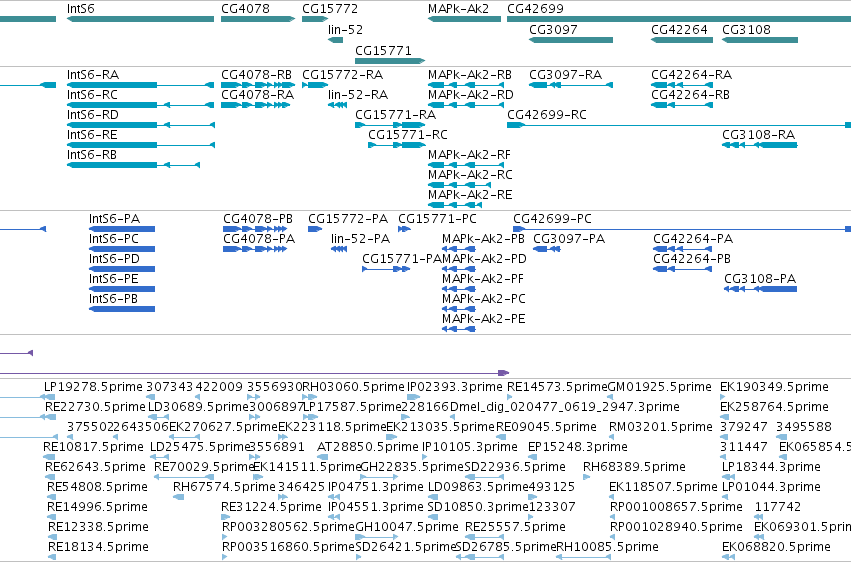The height and width of the screenshot is (562, 851).
Task: Click transcript CG4078-RB
Action: tap(256, 75)
